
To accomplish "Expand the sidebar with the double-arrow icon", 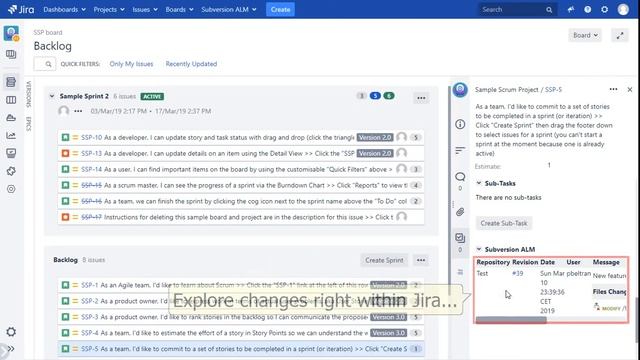I will 11,349.
